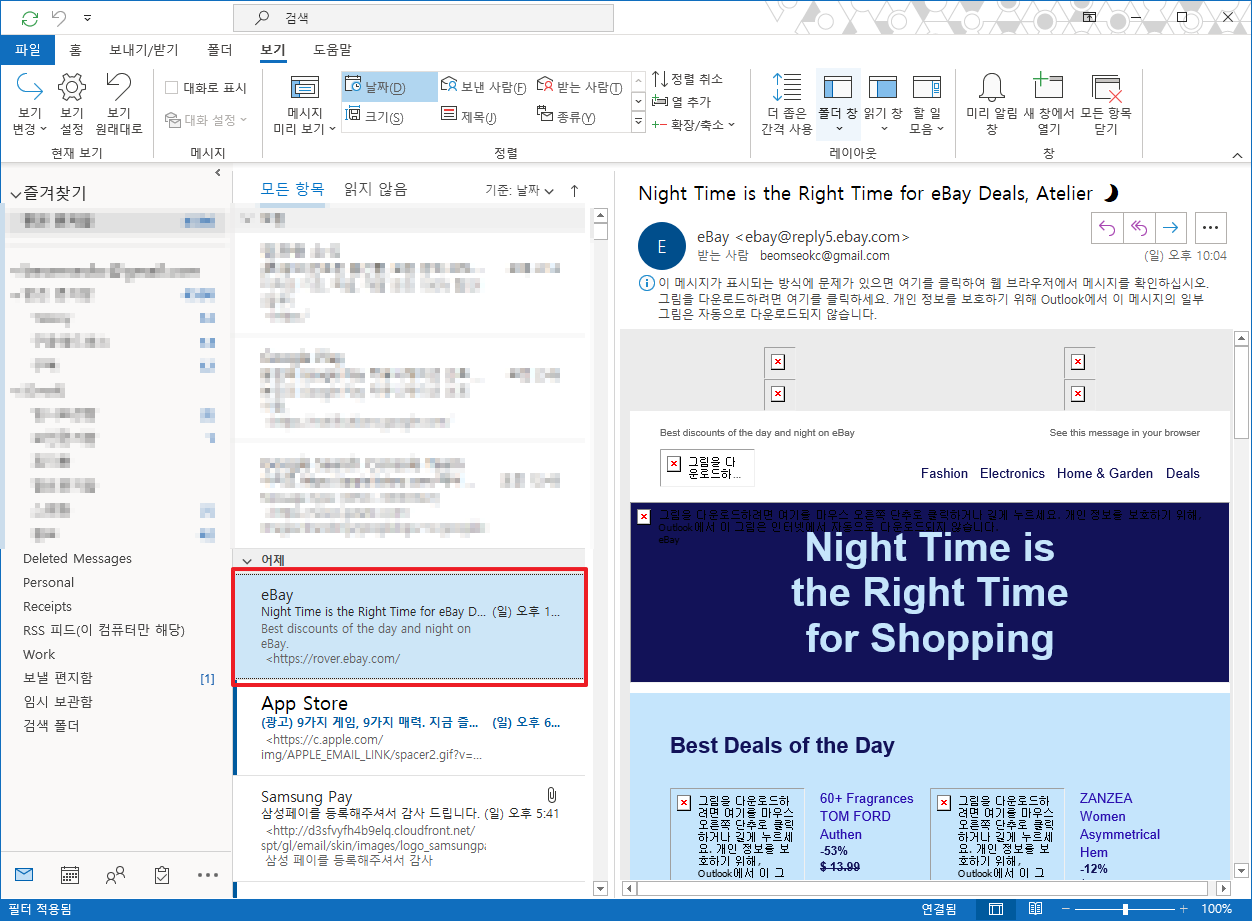Select the Receipts folder
This screenshot has height=921, width=1252.
point(47,607)
